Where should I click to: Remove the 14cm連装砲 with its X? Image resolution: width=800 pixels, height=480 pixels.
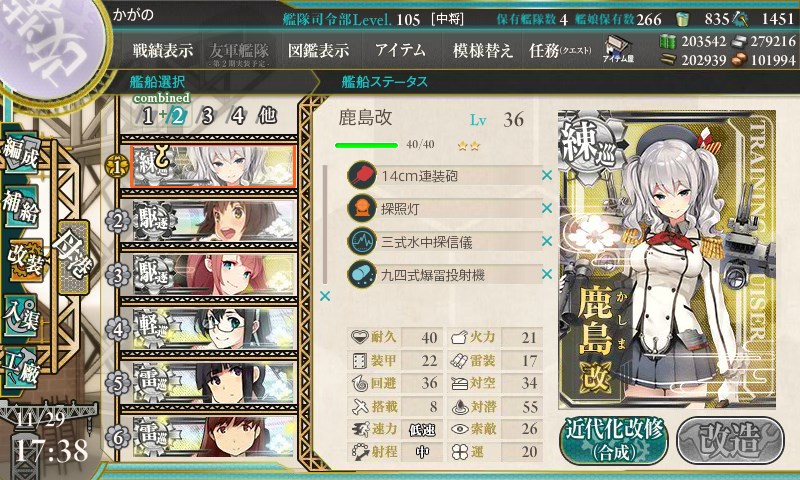(547, 175)
